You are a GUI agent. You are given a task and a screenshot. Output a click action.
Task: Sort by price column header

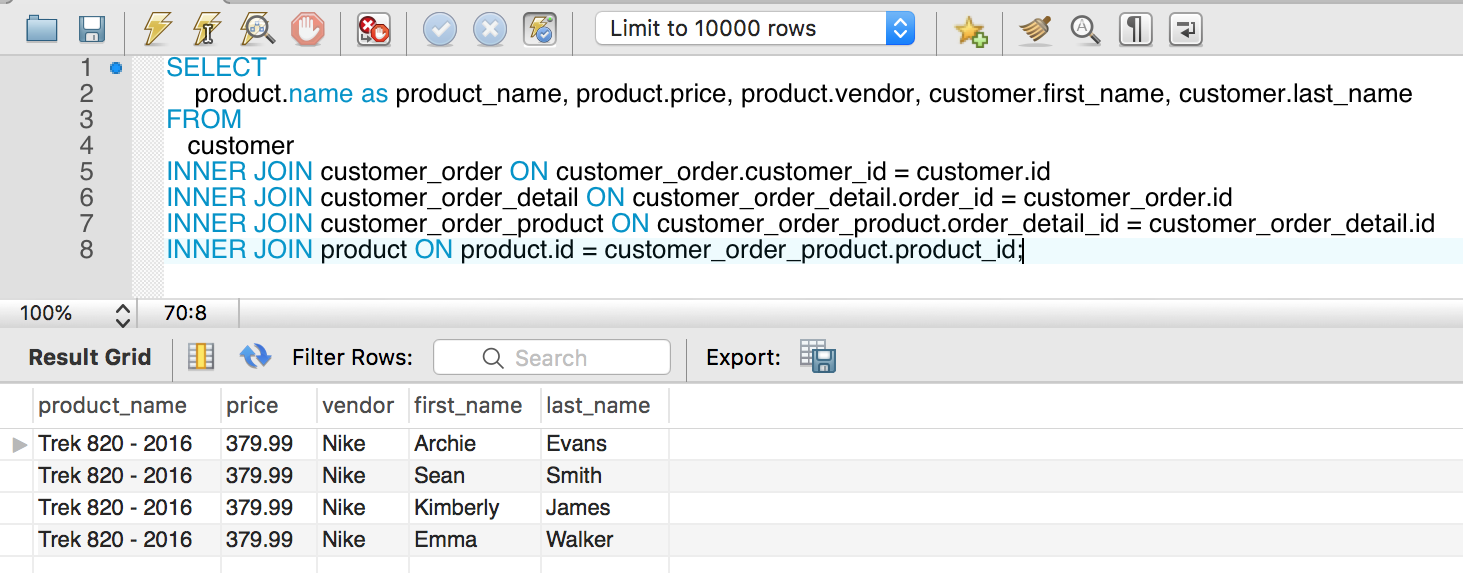point(269,405)
